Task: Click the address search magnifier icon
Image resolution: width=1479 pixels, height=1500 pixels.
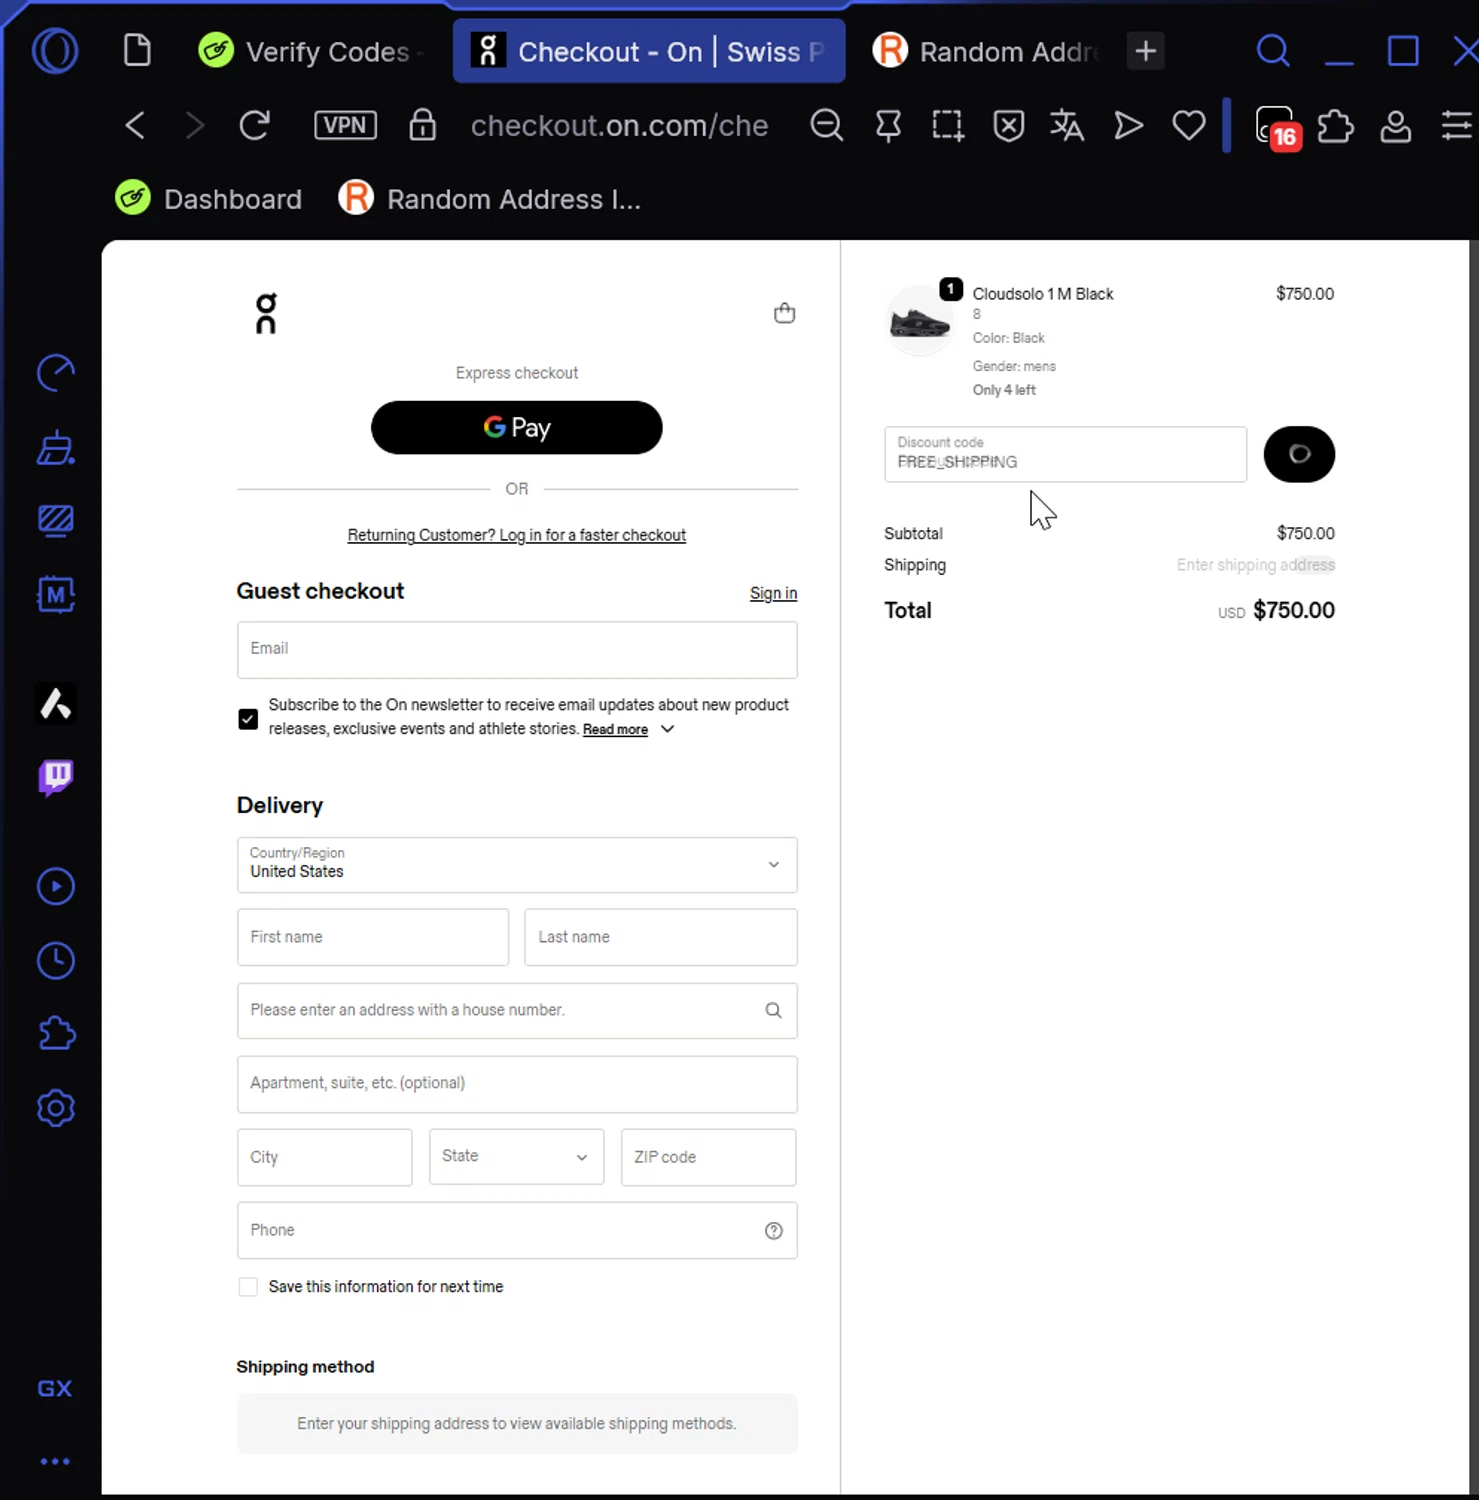Action: pos(773,1010)
